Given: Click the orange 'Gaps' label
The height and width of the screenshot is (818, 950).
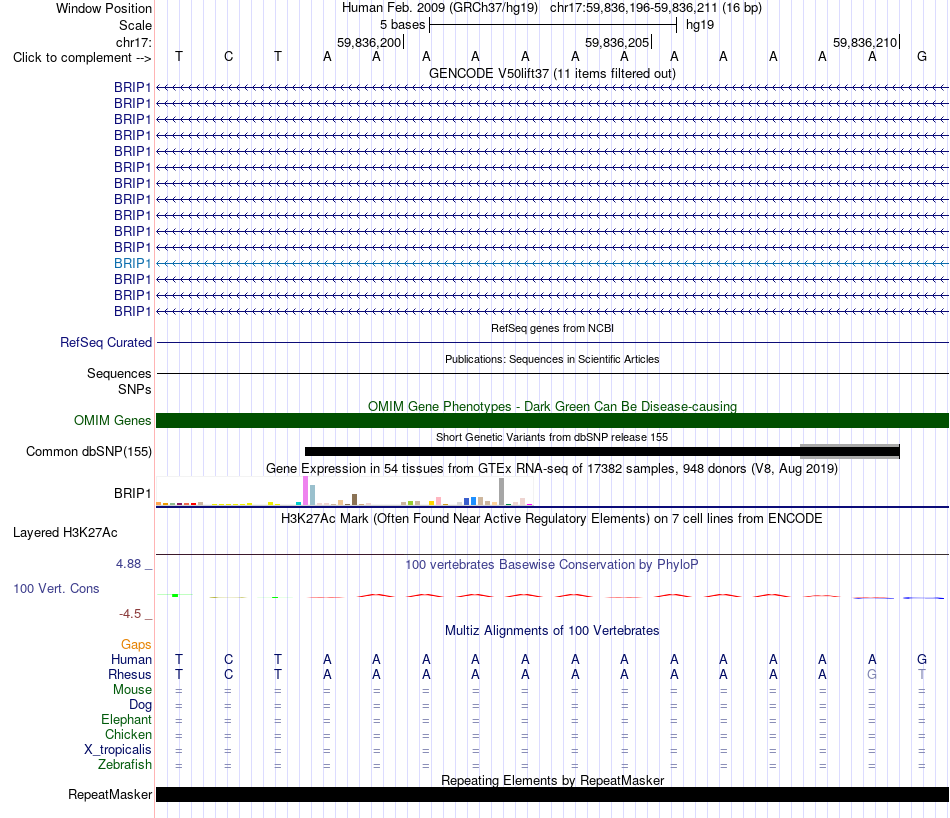Looking at the screenshot, I should (136, 644).
